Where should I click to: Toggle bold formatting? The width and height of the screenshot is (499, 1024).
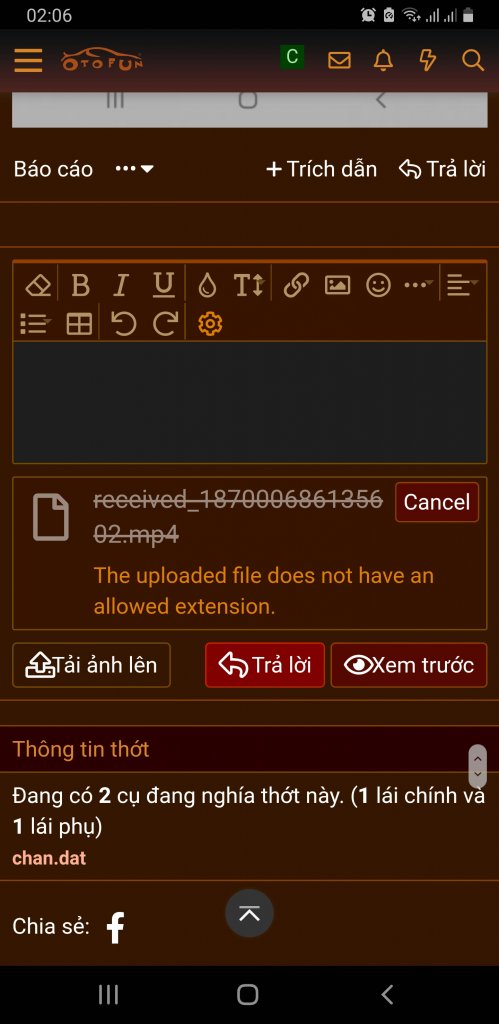[x=80, y=285]
